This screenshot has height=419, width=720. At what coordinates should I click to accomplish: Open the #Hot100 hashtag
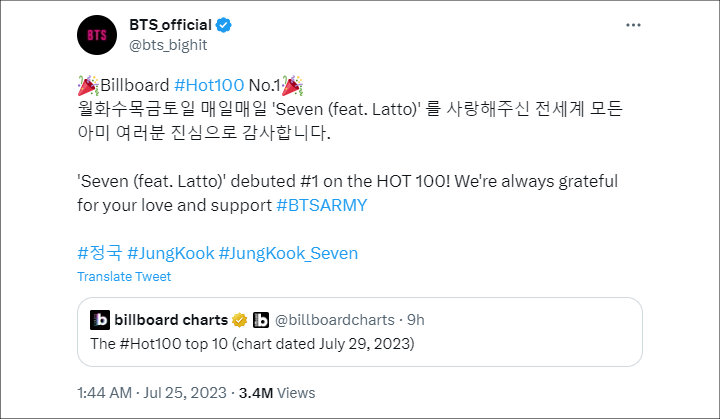209,85
